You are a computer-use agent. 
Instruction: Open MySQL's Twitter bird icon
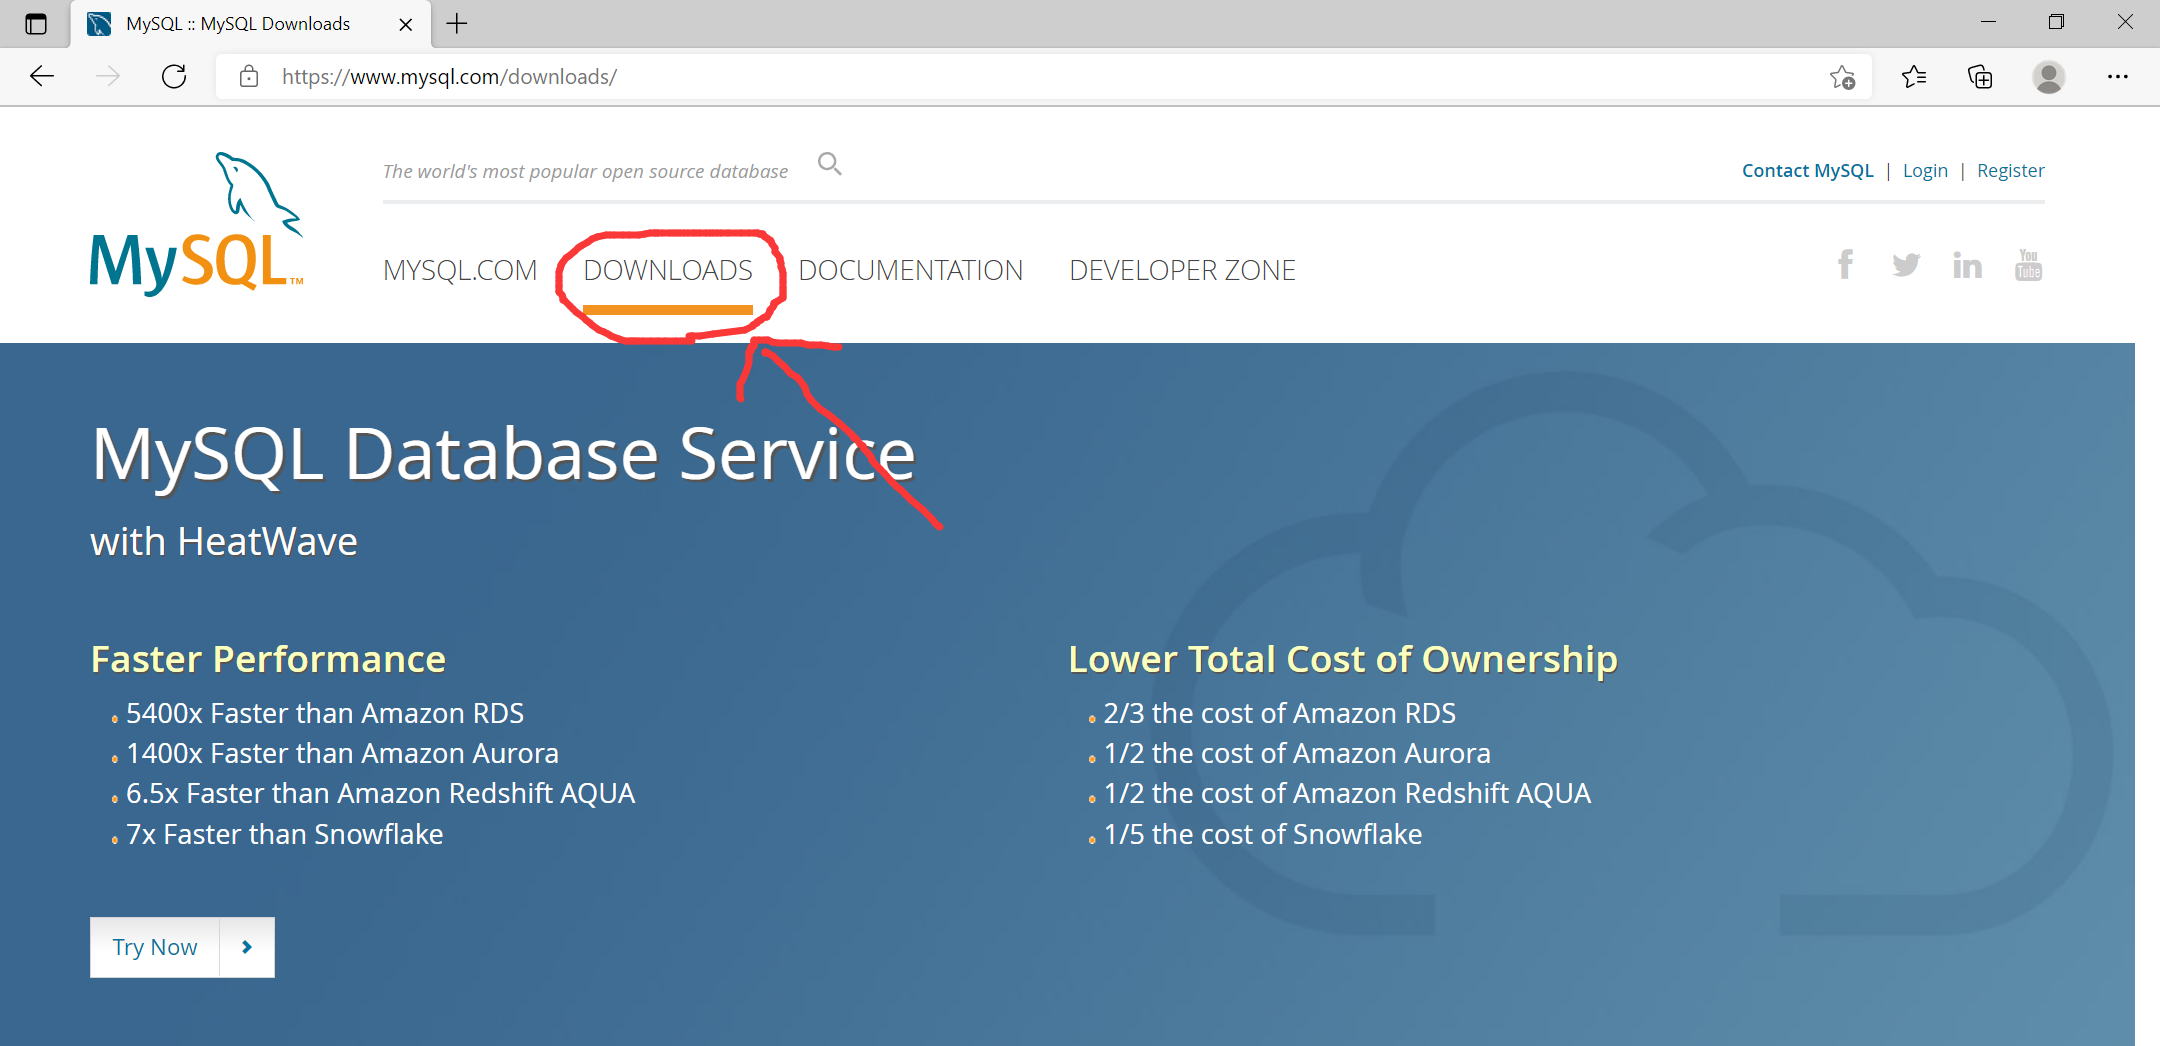(x=1906, y=265)
